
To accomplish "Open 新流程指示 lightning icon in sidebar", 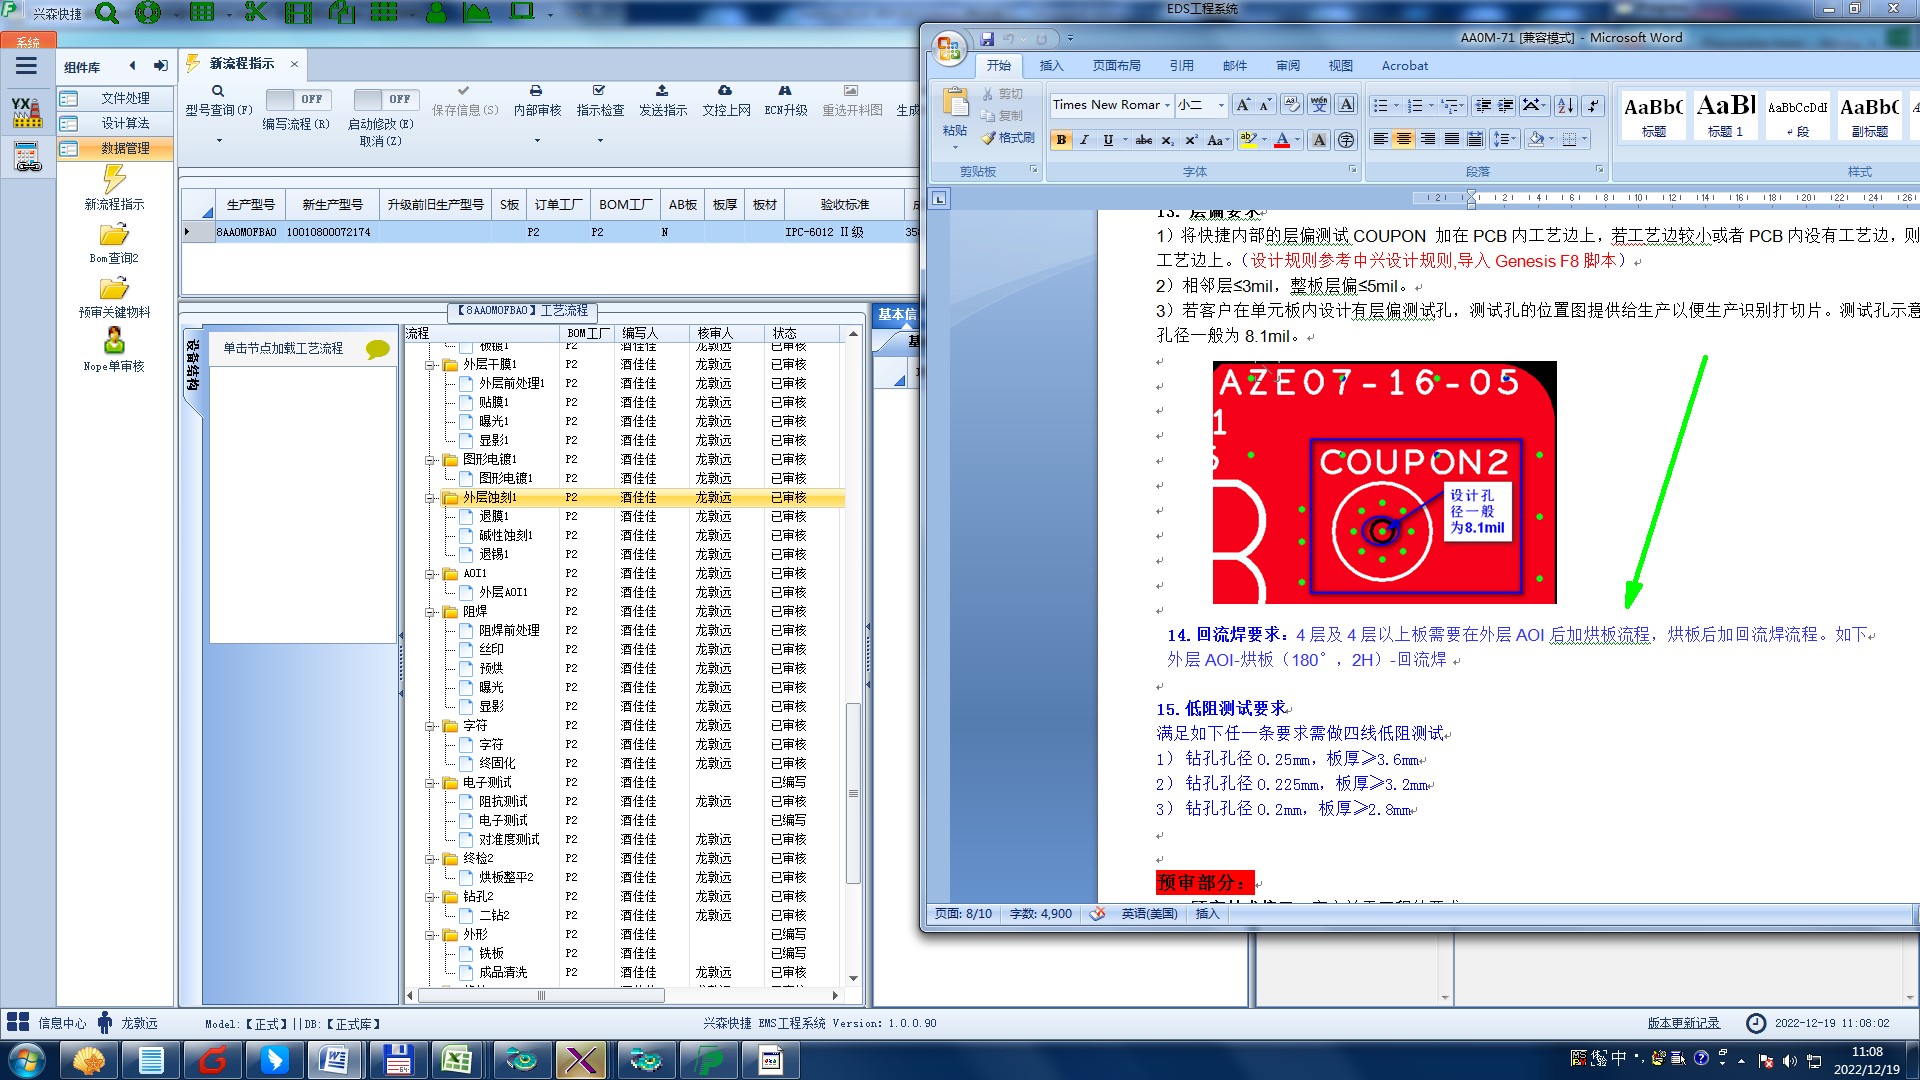I will click(114, 180).
